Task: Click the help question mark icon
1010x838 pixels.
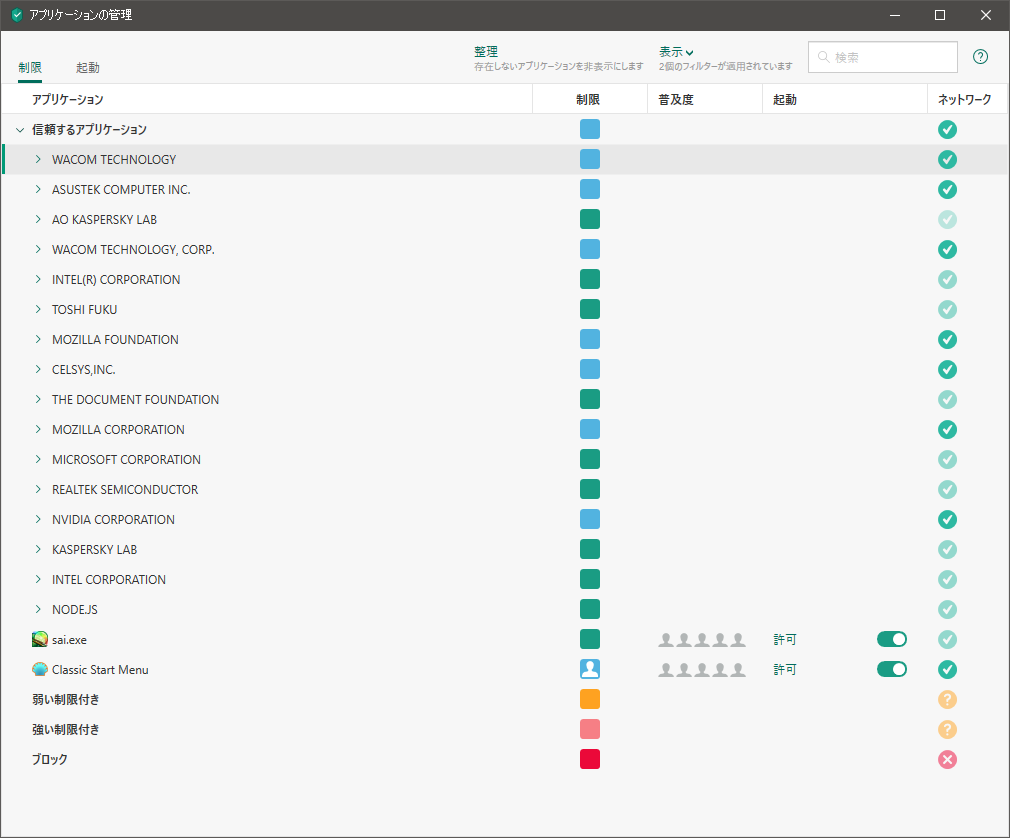Action: coord(980,57)
